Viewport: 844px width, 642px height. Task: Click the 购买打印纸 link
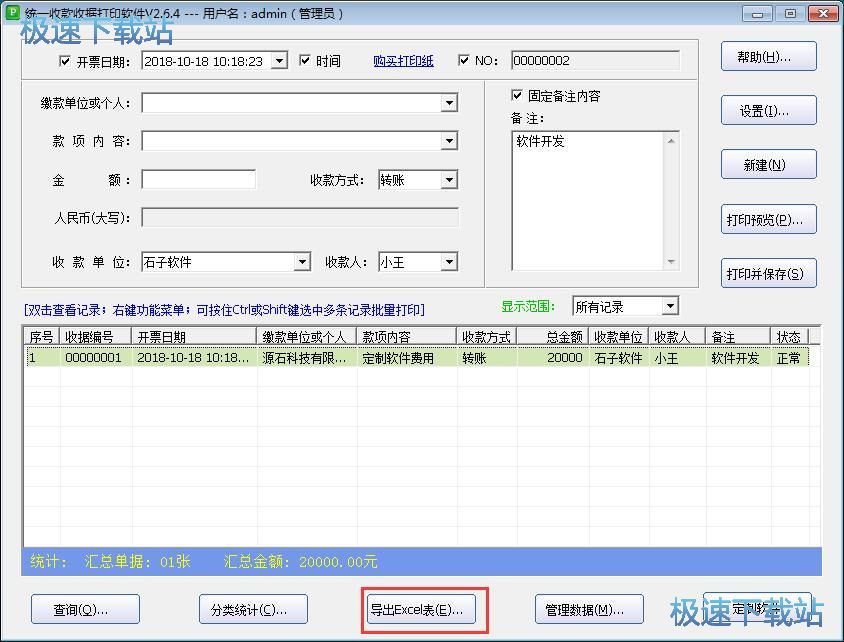click(x=403, y=61)
